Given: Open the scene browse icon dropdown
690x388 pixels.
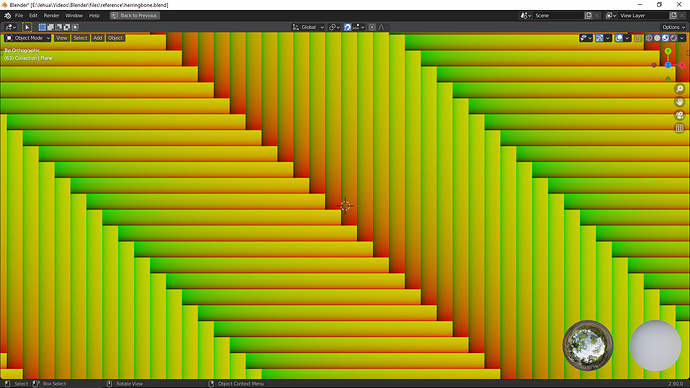Looking at the screenshot, I should 526,15.
